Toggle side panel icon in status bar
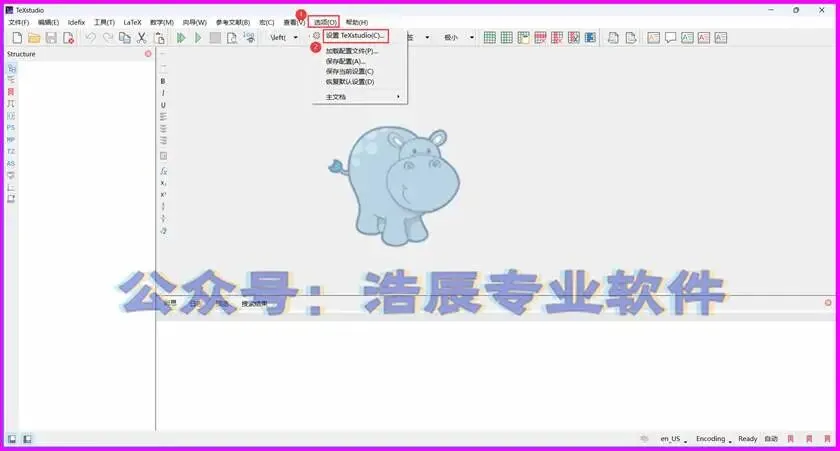This screenshot has width=840, height=451. coord(12,439)
